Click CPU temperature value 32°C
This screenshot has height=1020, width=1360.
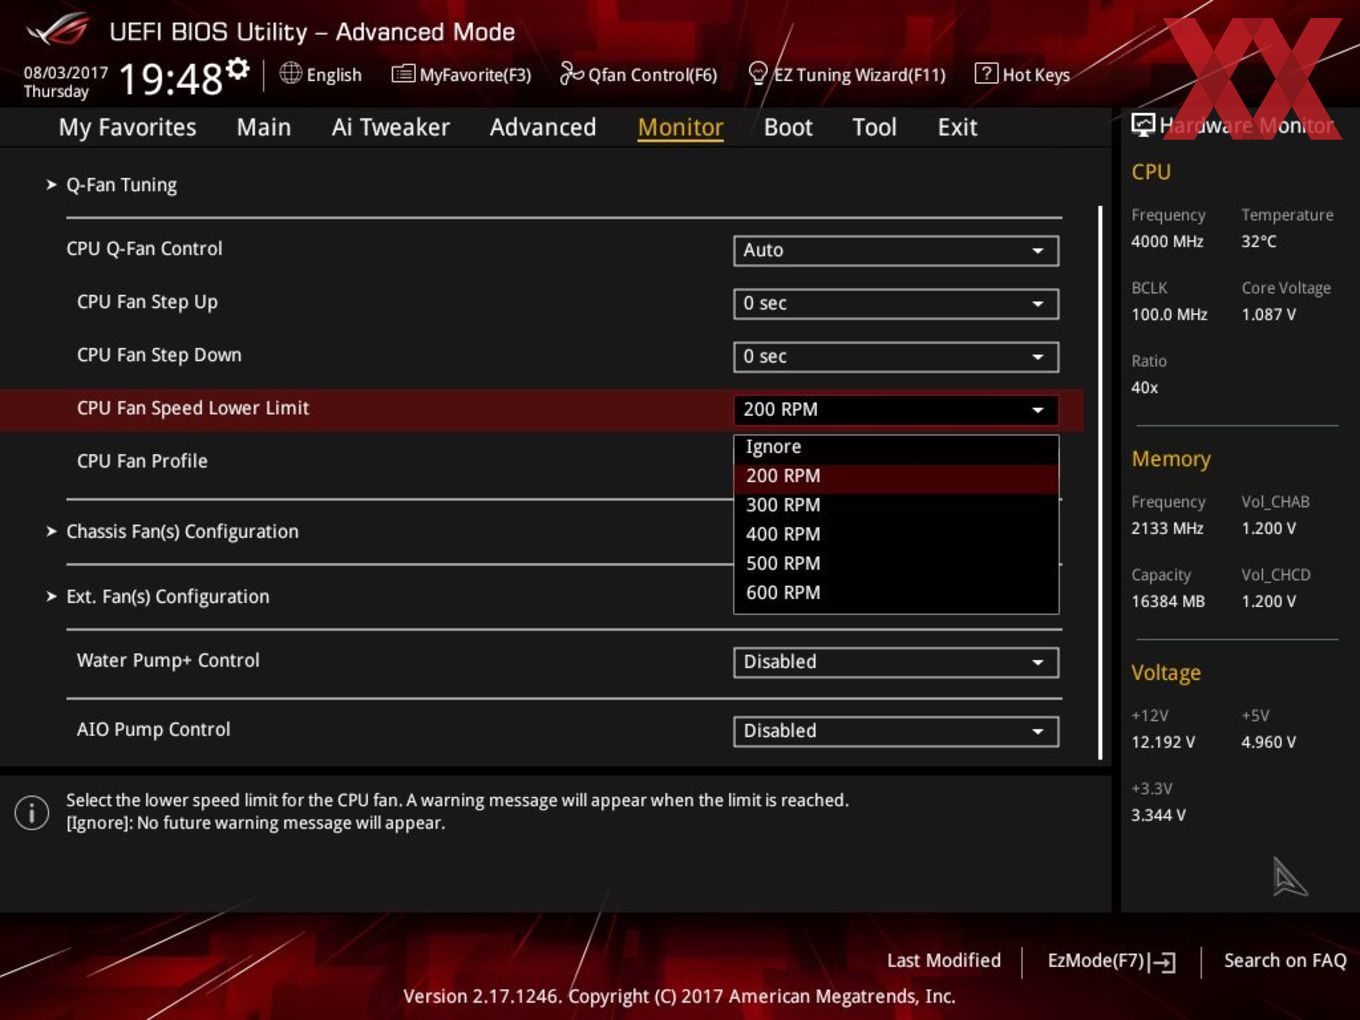tap(1259, 241)
